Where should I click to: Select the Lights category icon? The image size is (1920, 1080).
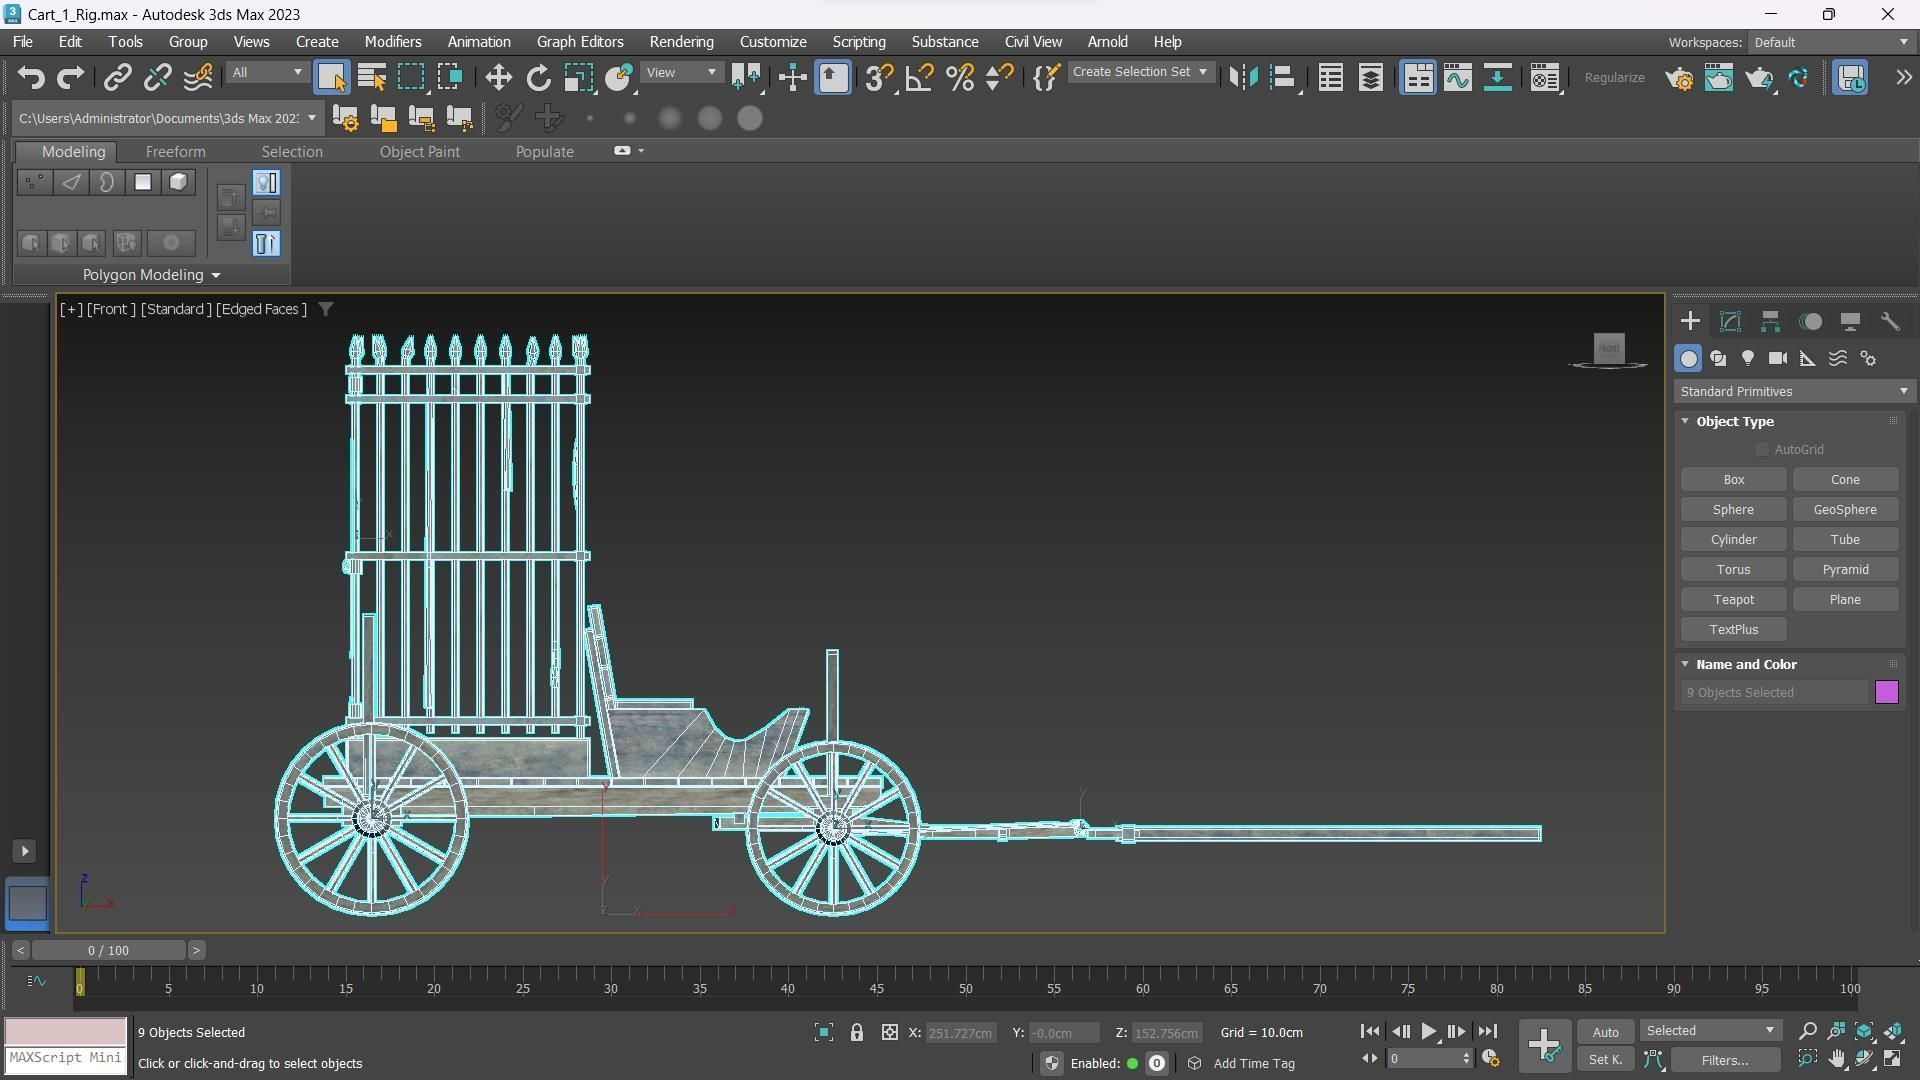[1748, 358]
